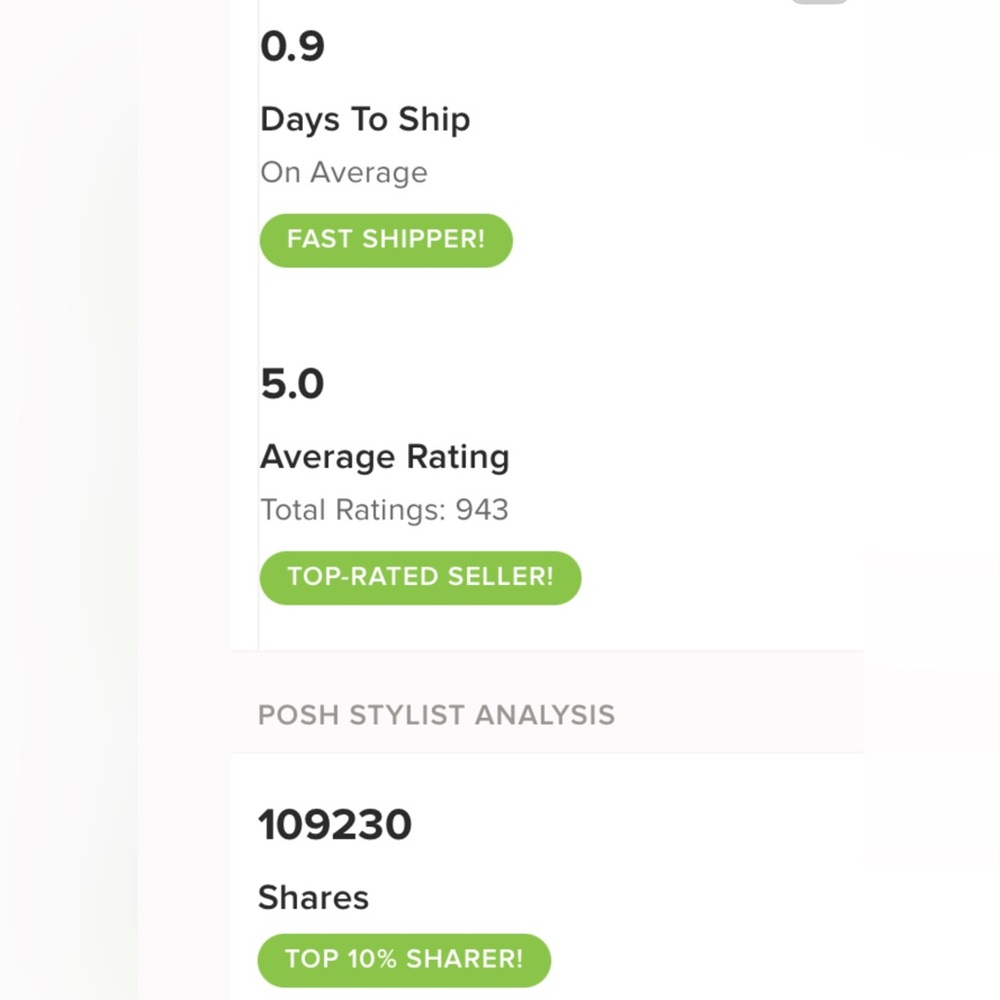Select the 109230 shares count

(335, 825)
